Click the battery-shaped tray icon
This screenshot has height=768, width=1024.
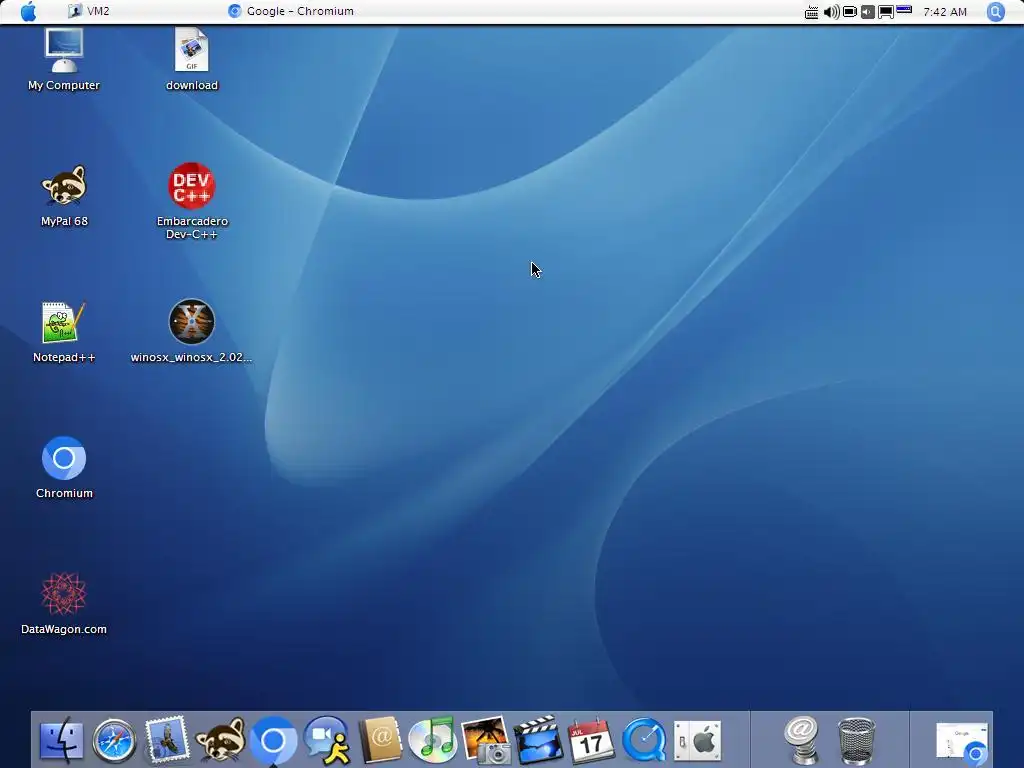[850, 12]
